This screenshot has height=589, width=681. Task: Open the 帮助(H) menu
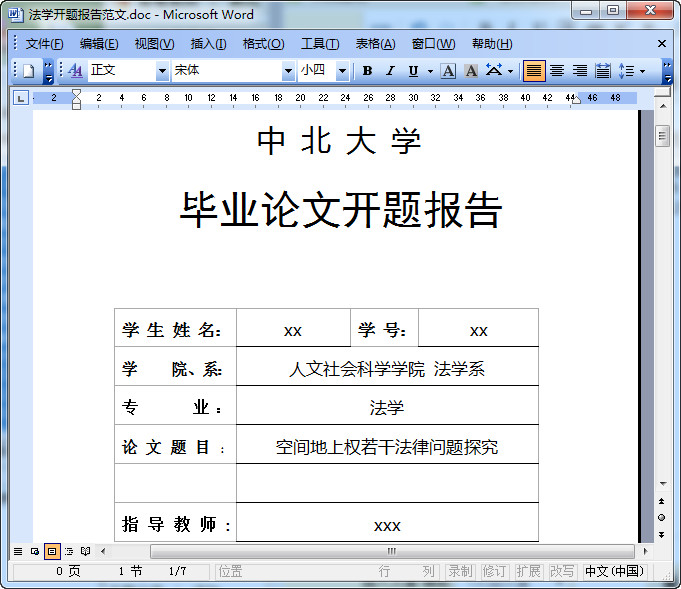pyautogui.click(x=492, y=44)
